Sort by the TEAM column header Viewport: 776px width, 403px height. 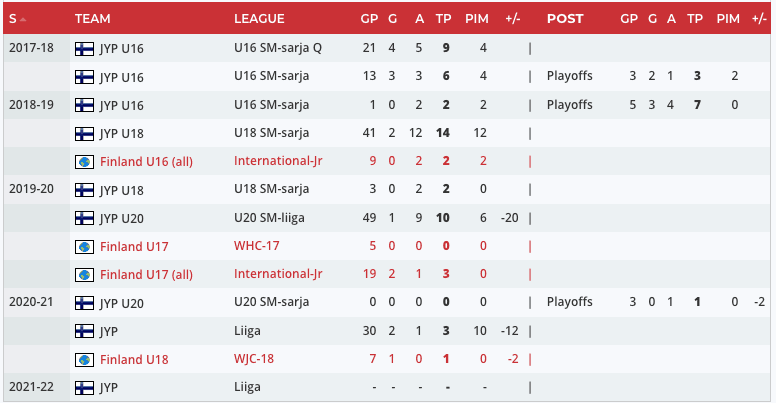click(x=93, y=19)
